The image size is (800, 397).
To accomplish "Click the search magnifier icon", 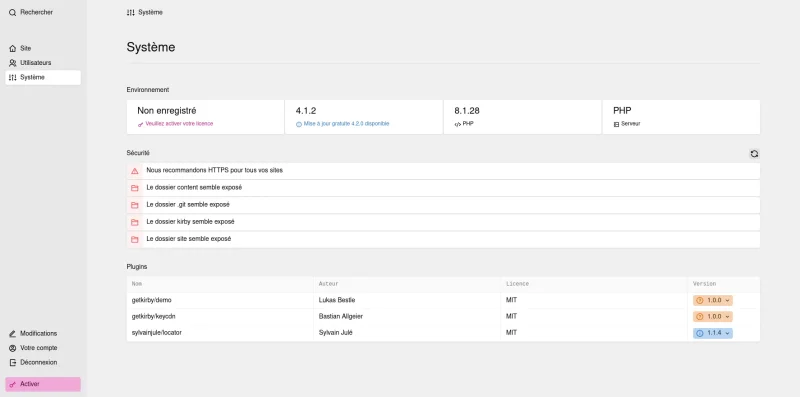I will point(13,12).
